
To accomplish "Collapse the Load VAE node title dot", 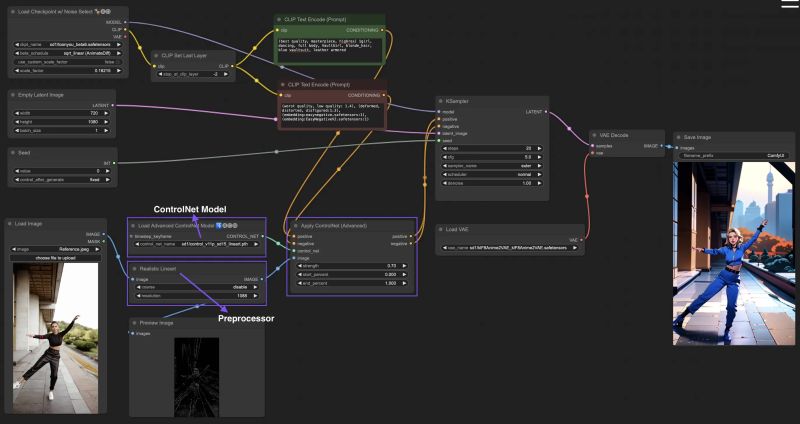I will pyautogui.click(x=441, y=230).
